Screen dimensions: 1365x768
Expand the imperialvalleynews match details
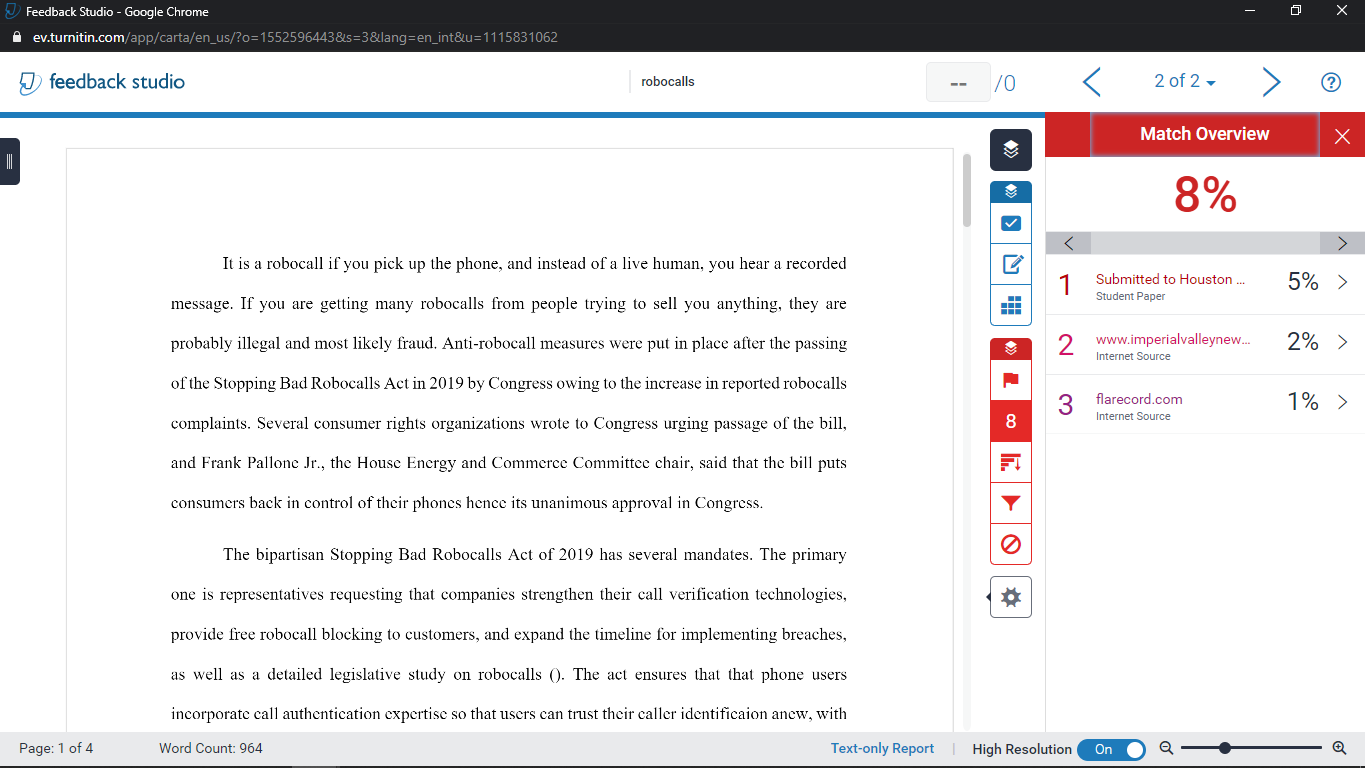pyautogui.click(x=1342, y=343)
